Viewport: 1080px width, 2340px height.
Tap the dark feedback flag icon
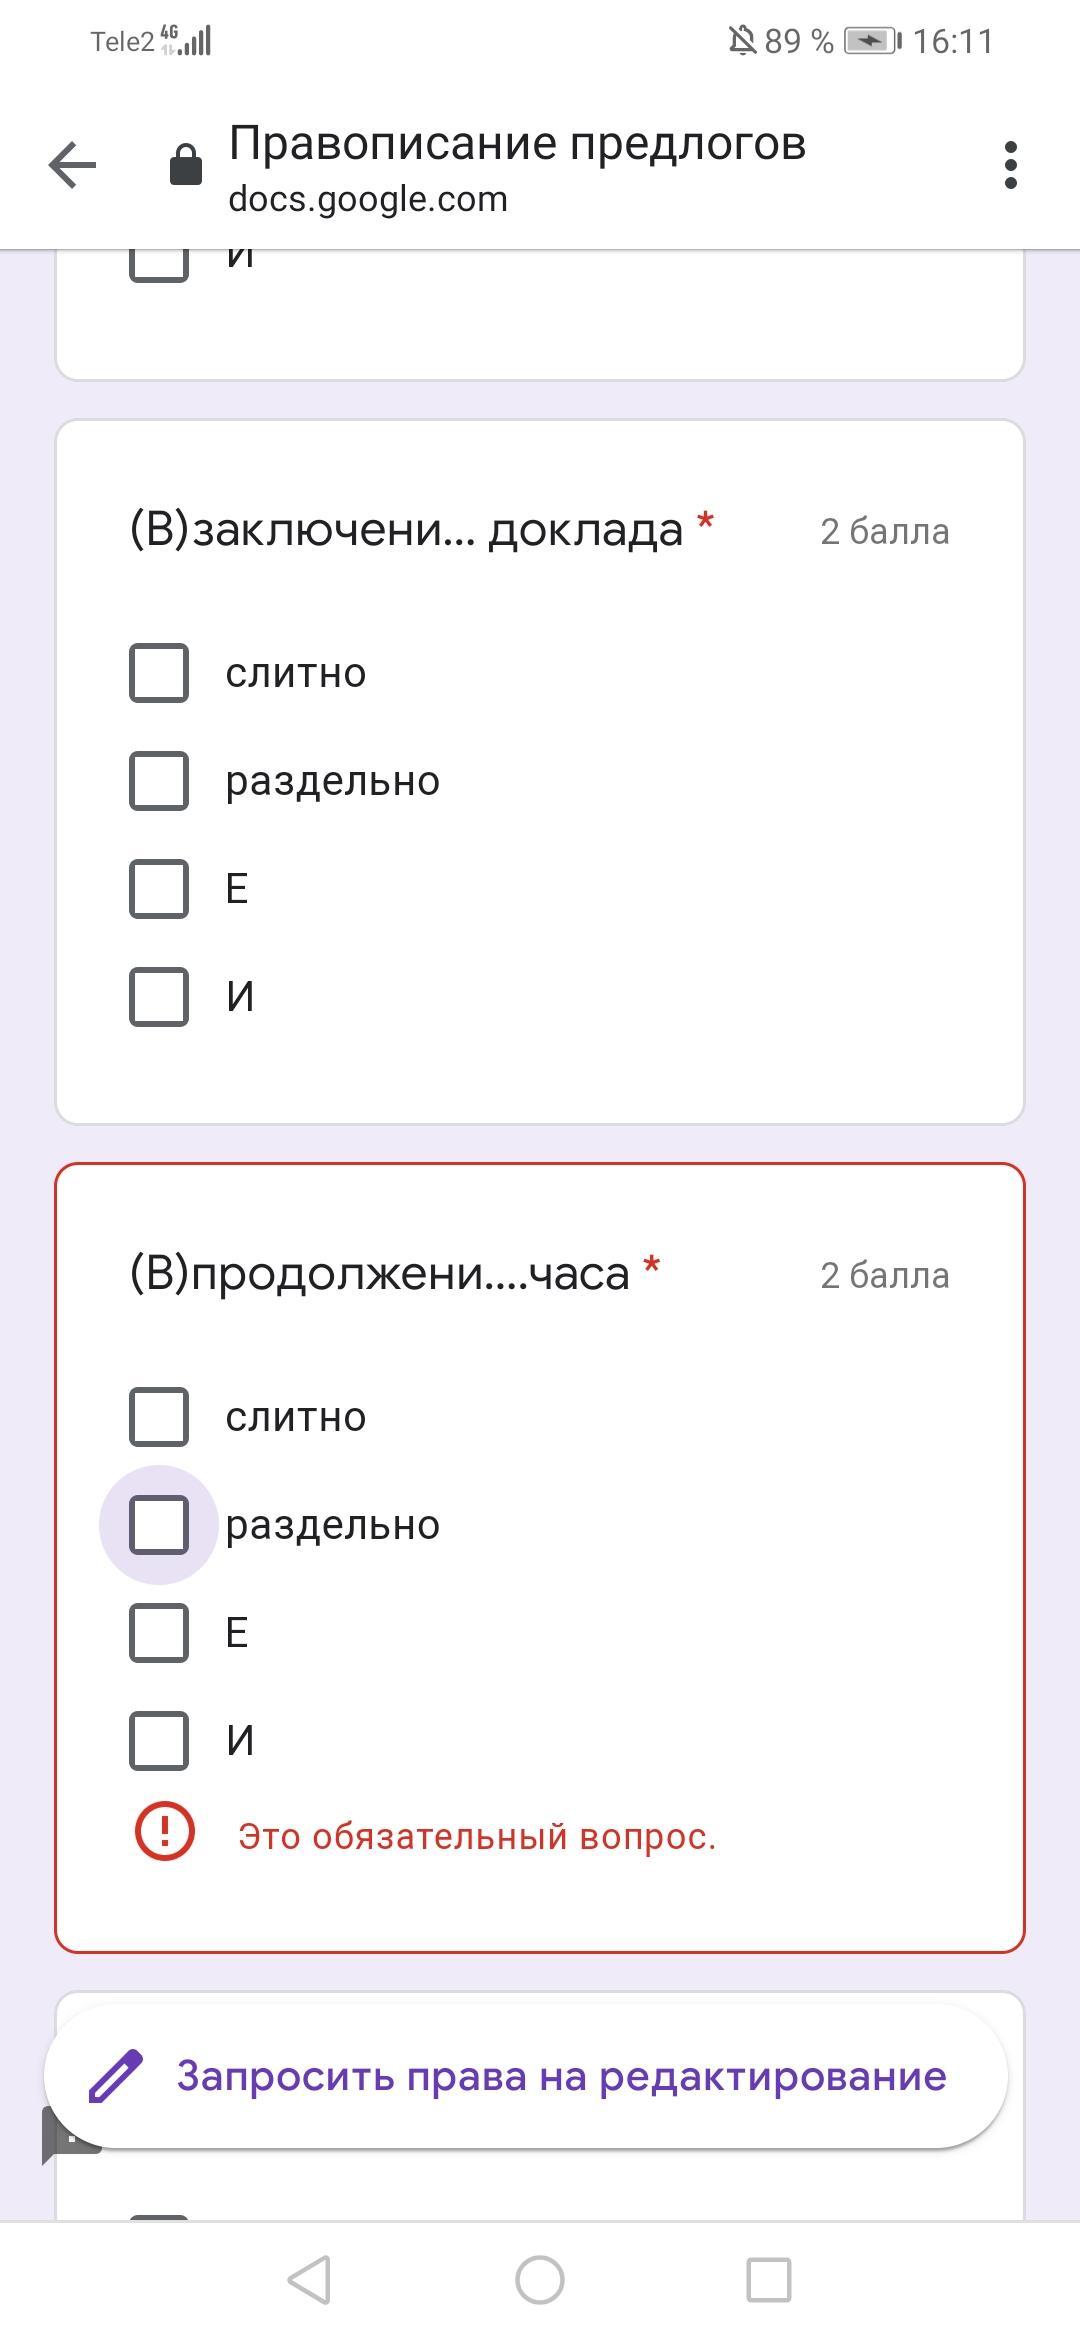coord(60,2135)
